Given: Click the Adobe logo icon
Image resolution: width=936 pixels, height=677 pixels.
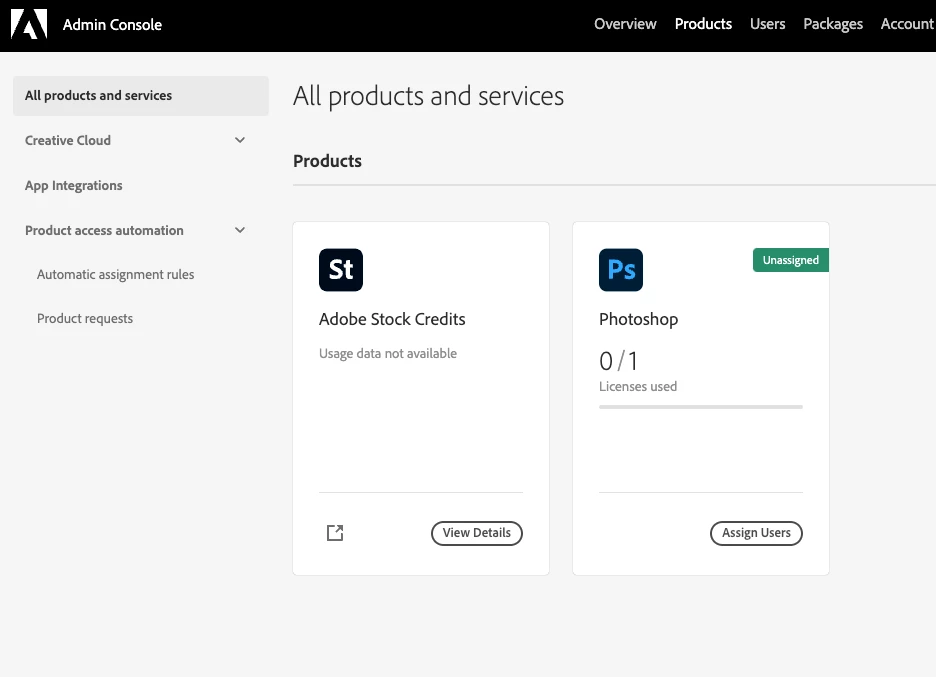Looking at the screenshot, I should point(29,24).
